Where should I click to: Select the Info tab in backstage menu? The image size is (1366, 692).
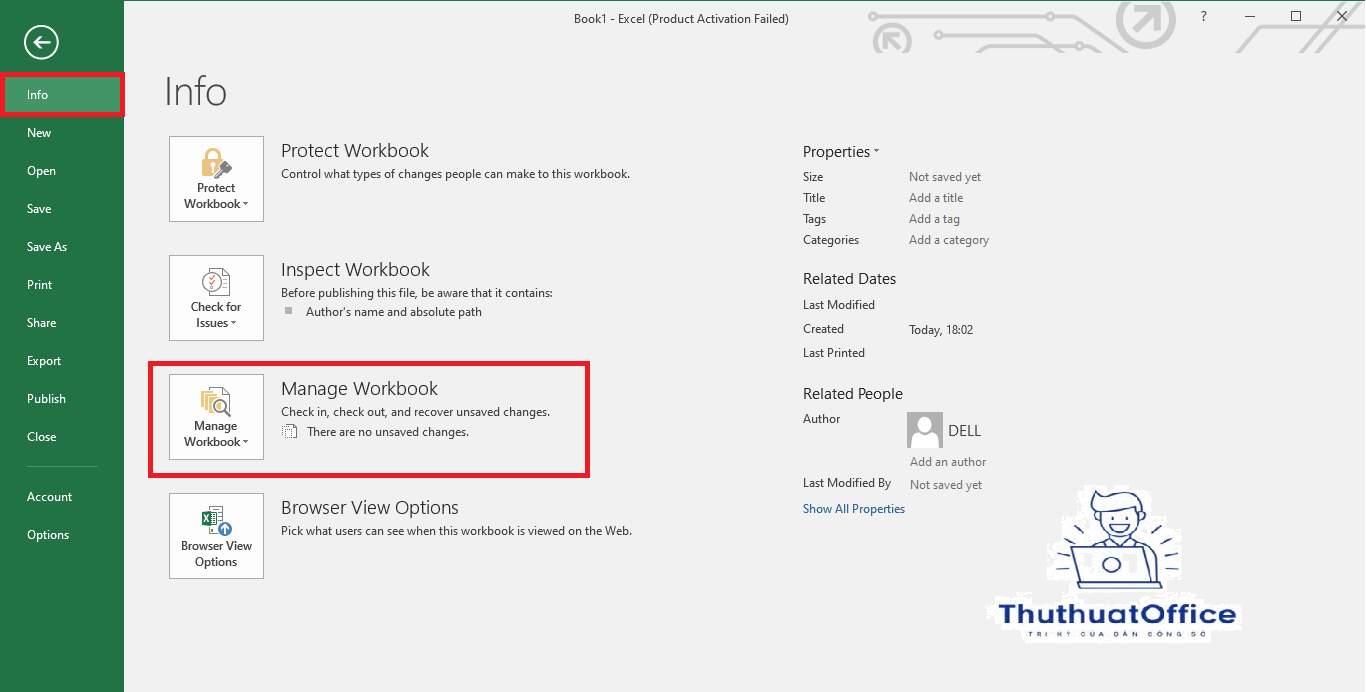pos(62,95)
